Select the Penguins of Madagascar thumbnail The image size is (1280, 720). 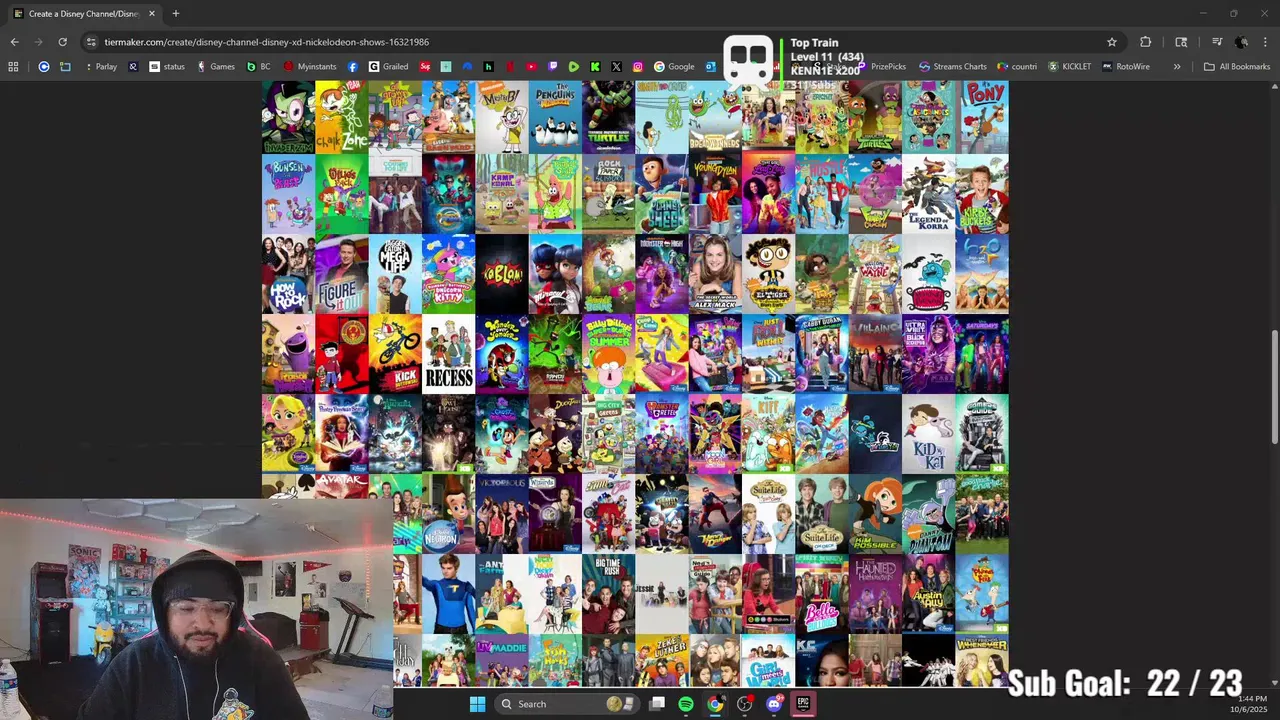coord(555,117)
